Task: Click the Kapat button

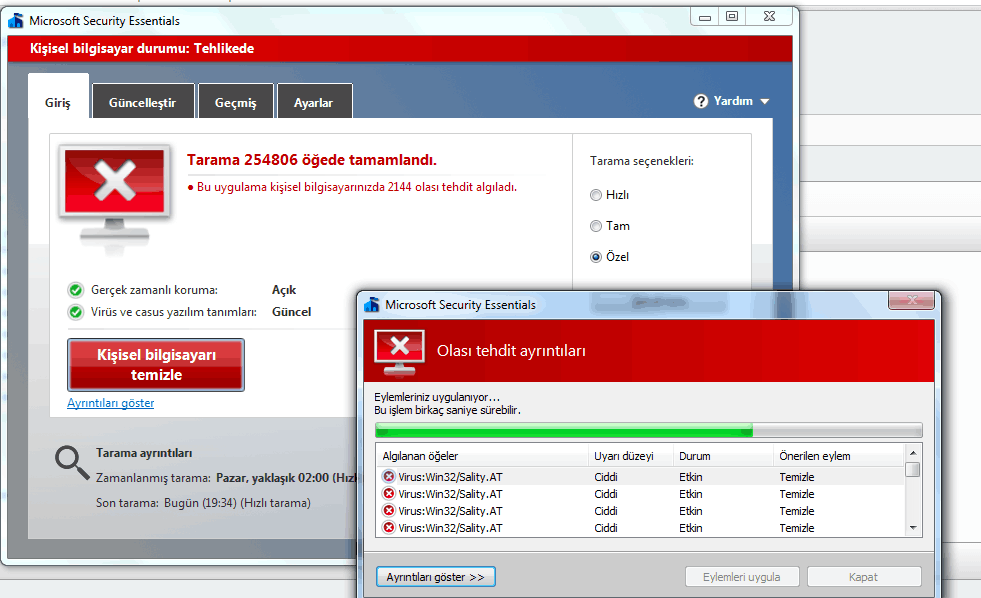Action: coord(864,577)
